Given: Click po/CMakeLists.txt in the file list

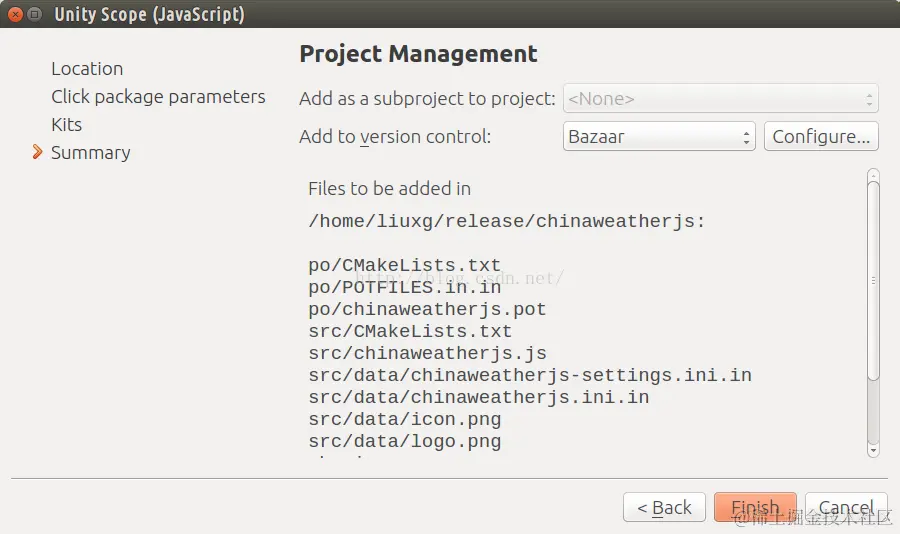Looking at the screenshot, I should (x=405, y=265).
